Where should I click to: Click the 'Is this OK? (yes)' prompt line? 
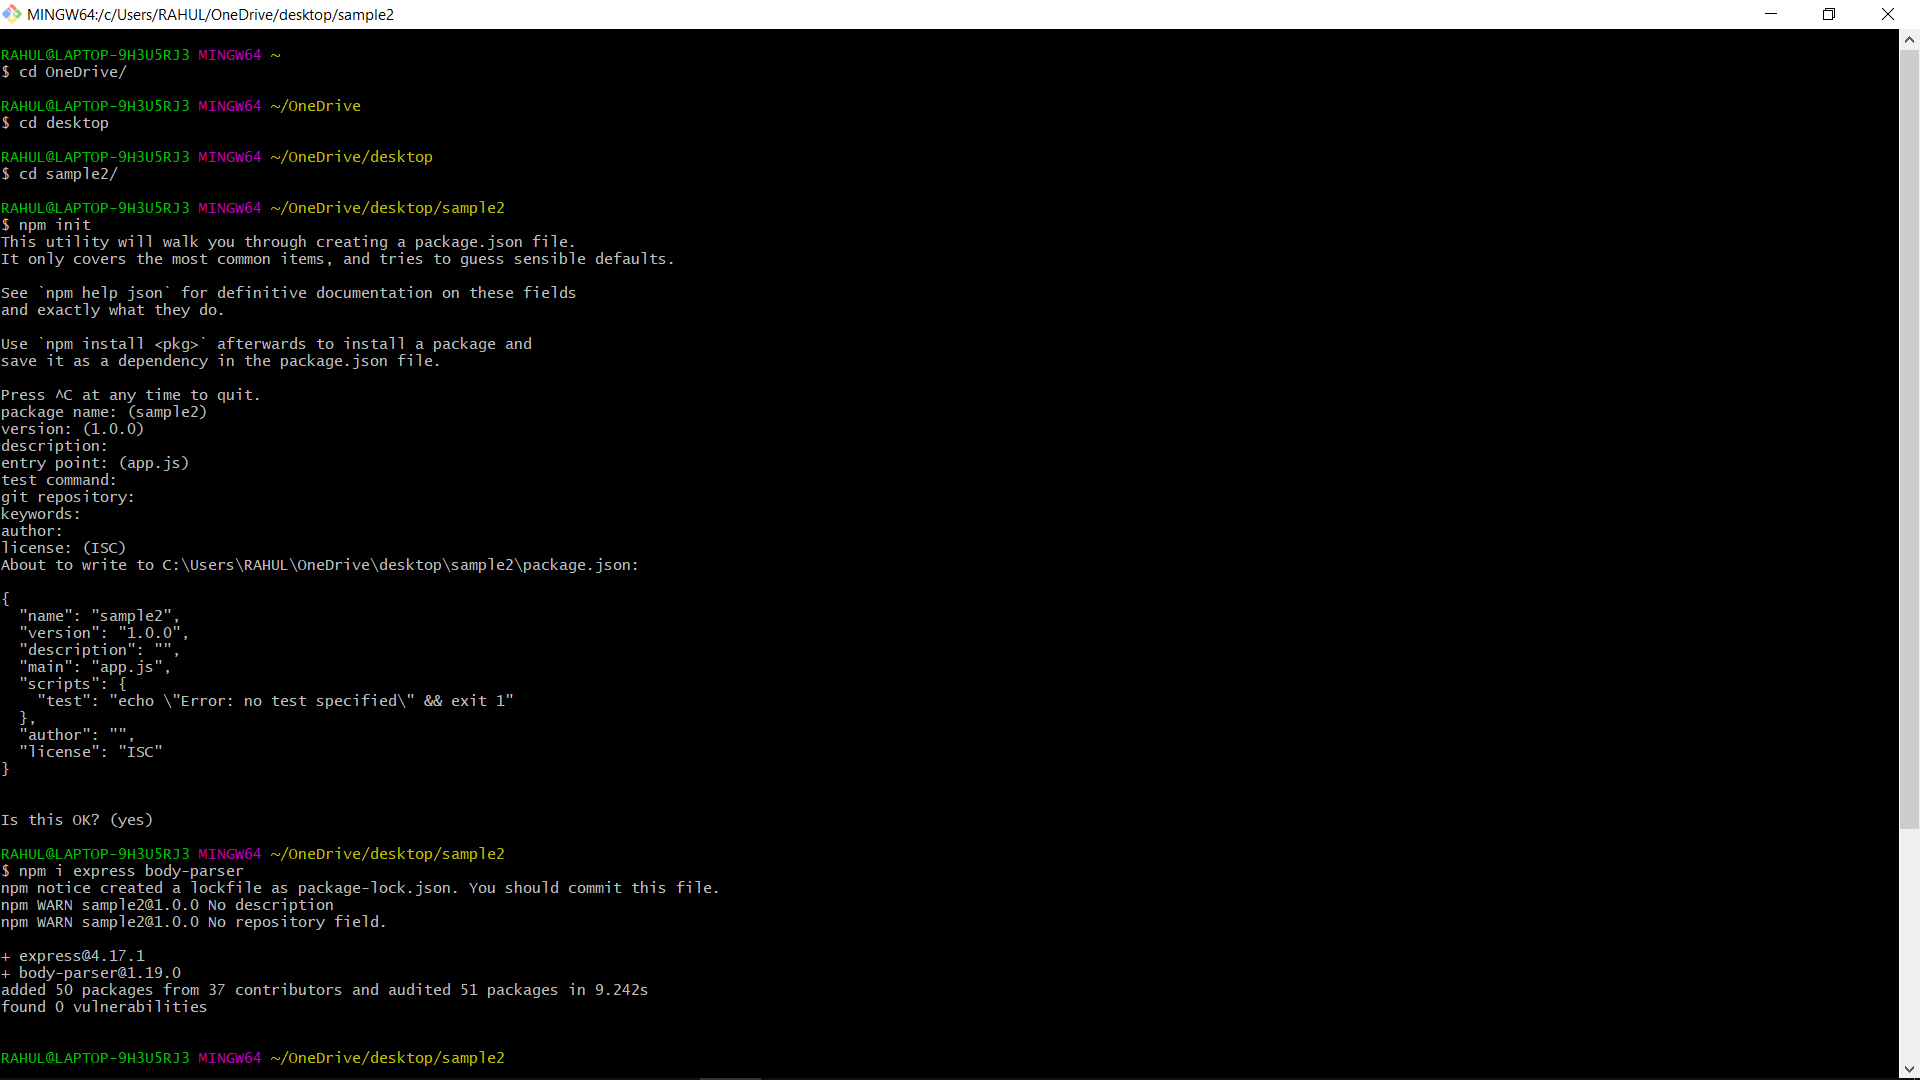(77, 820)
